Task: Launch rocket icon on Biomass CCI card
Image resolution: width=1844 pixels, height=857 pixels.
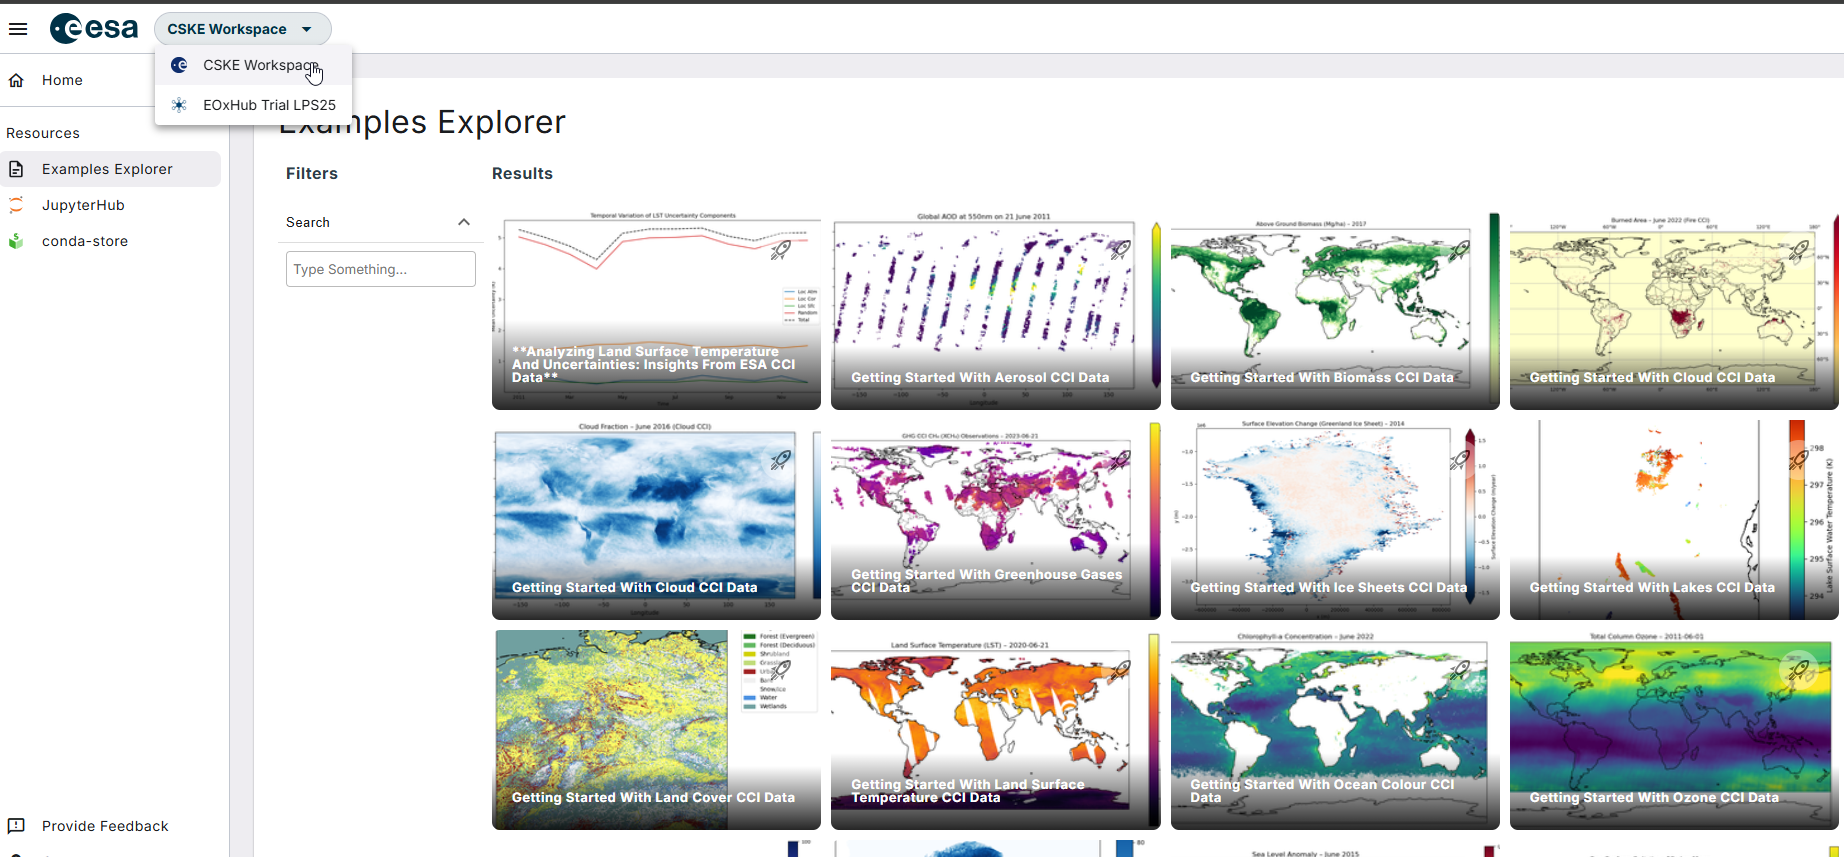Action: click(x=1459, y=249)
